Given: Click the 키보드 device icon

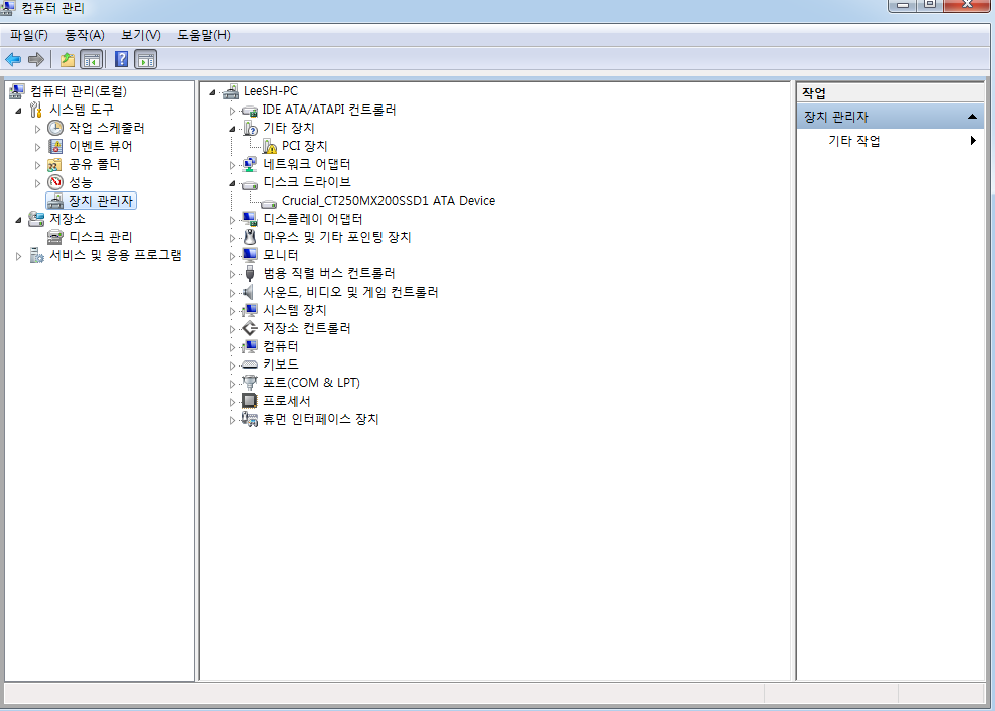Looking at the screenshot, I should (x=250, y=365).
